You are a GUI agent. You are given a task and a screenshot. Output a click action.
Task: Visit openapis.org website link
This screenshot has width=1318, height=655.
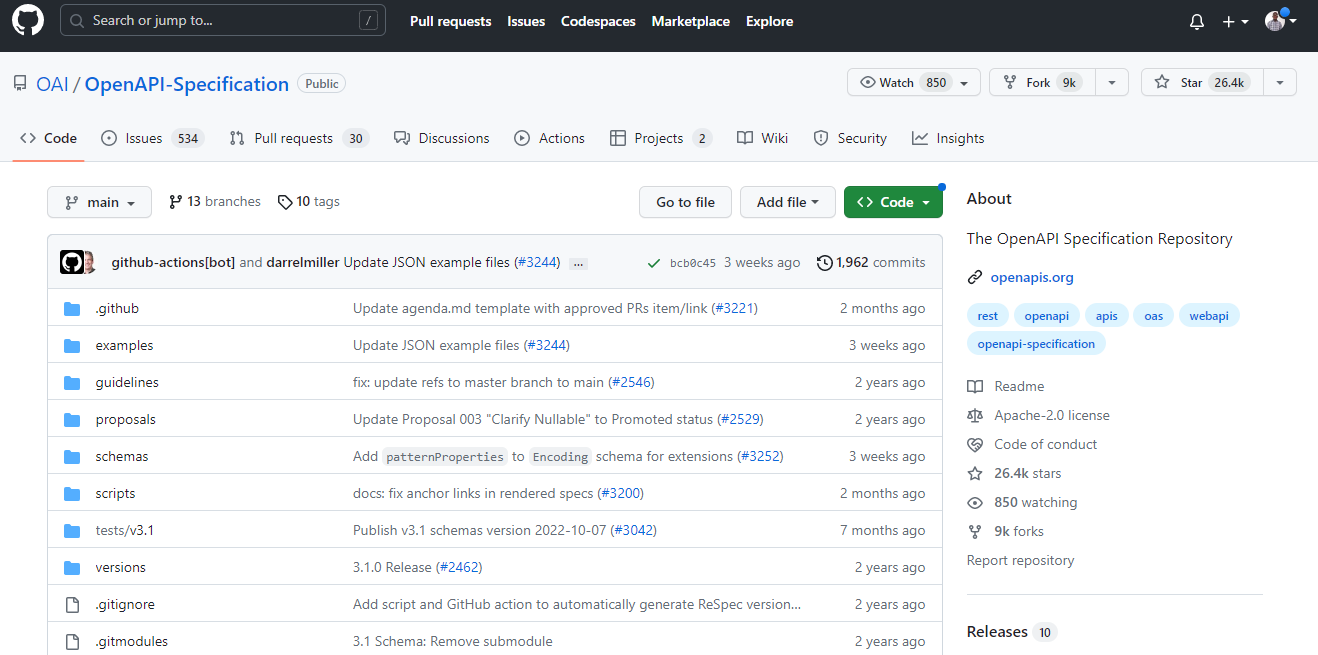[1032, 277]
